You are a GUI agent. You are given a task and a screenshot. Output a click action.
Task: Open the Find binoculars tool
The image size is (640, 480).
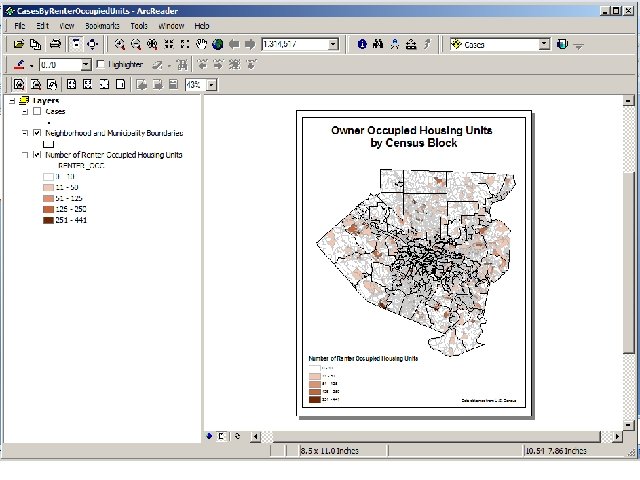tap(379, 44)
